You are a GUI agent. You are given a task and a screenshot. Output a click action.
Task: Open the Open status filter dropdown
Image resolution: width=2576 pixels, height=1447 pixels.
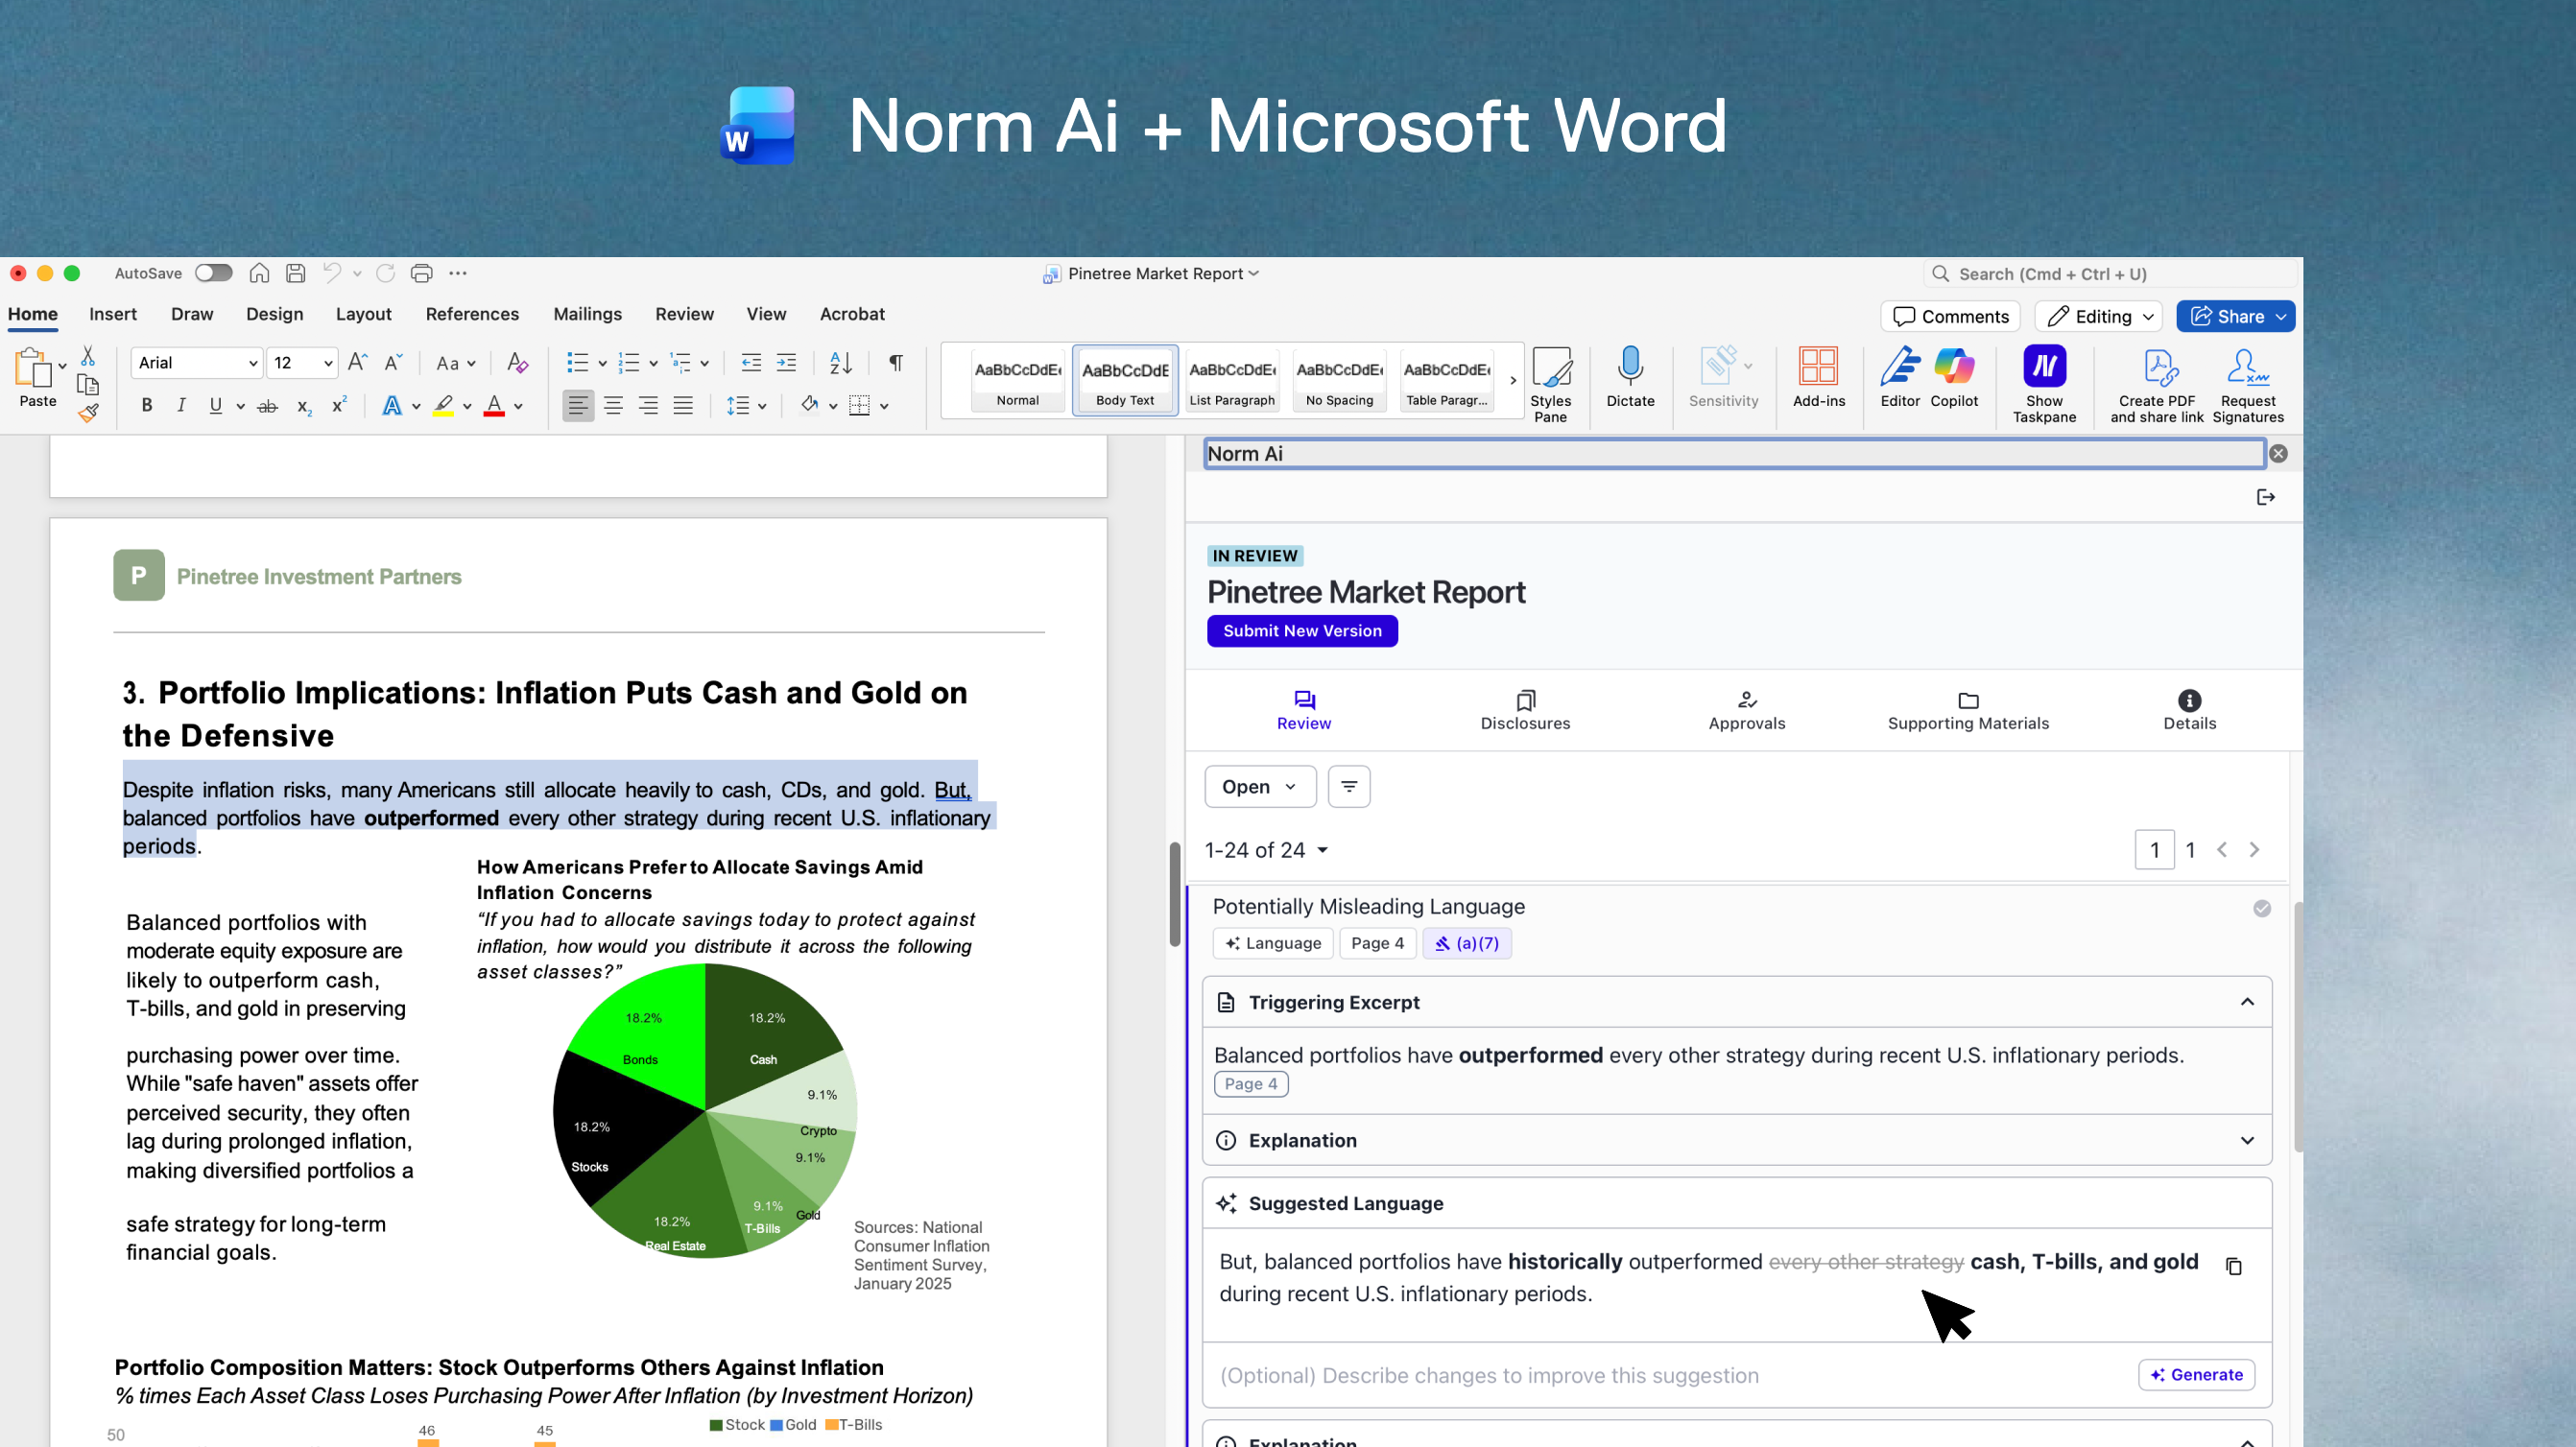coord(1259,787)
